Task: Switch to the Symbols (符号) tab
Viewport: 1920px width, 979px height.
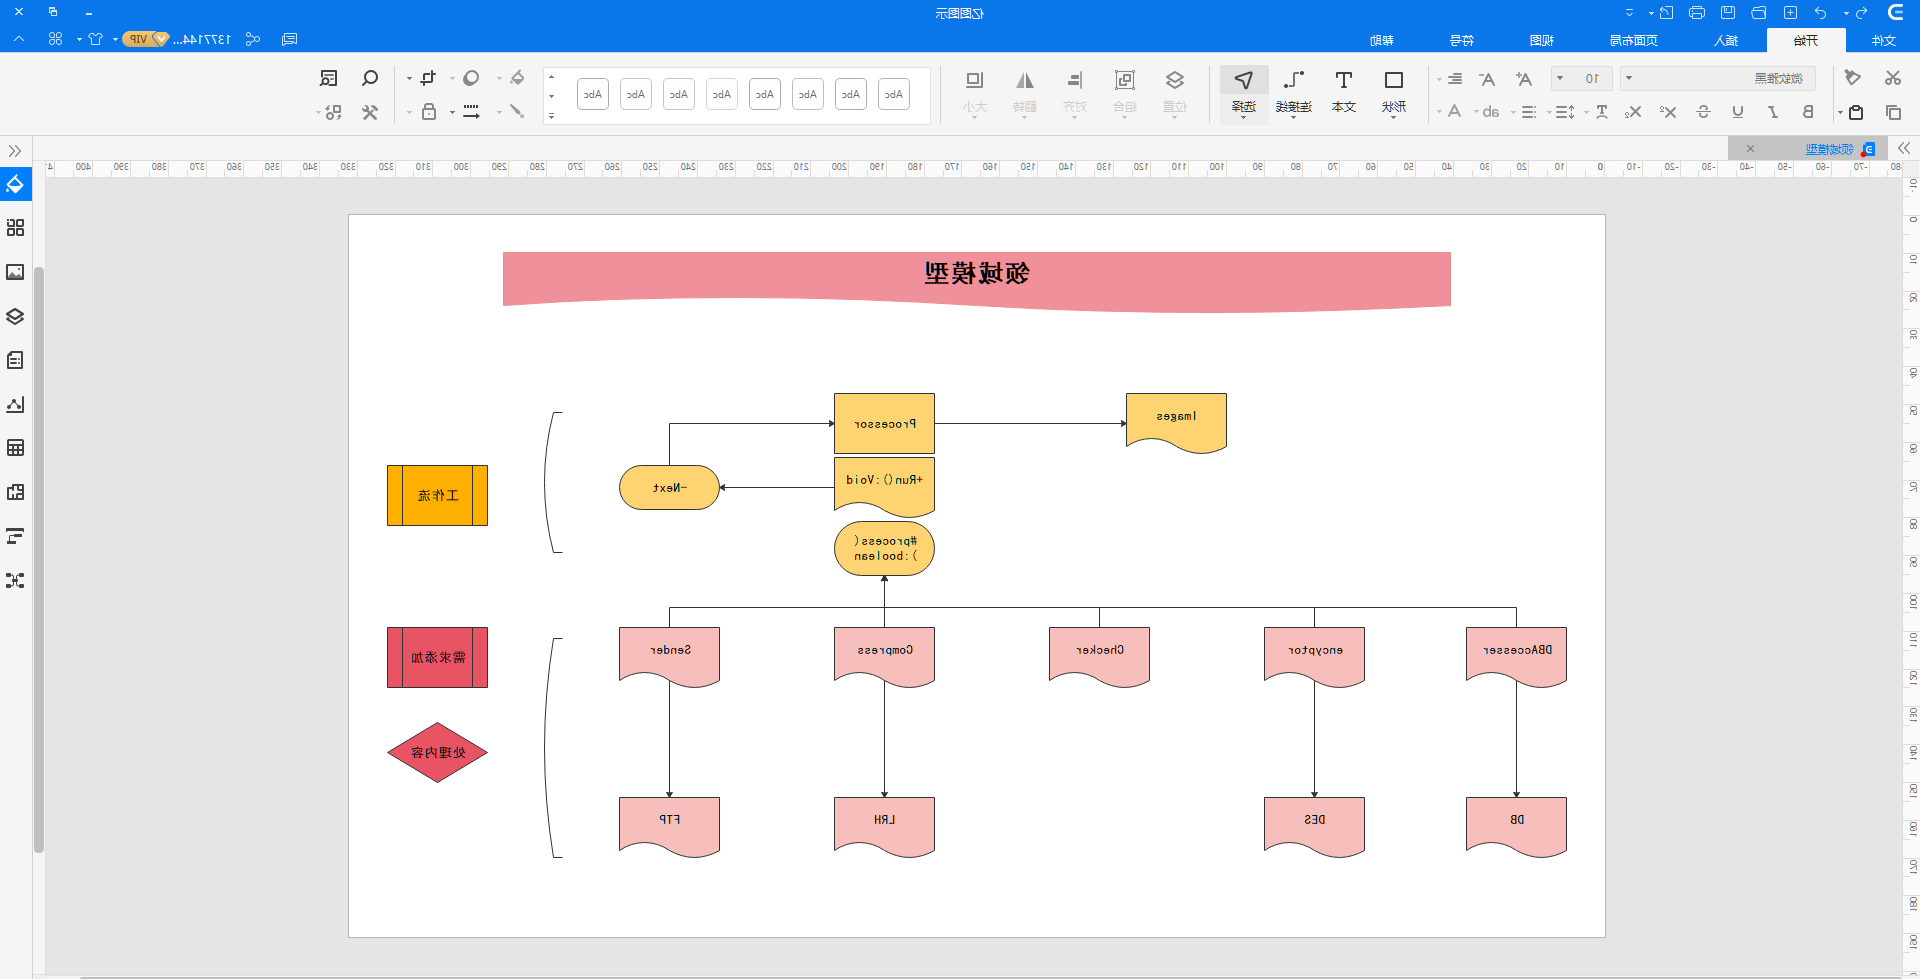Action: point(1462,40)
